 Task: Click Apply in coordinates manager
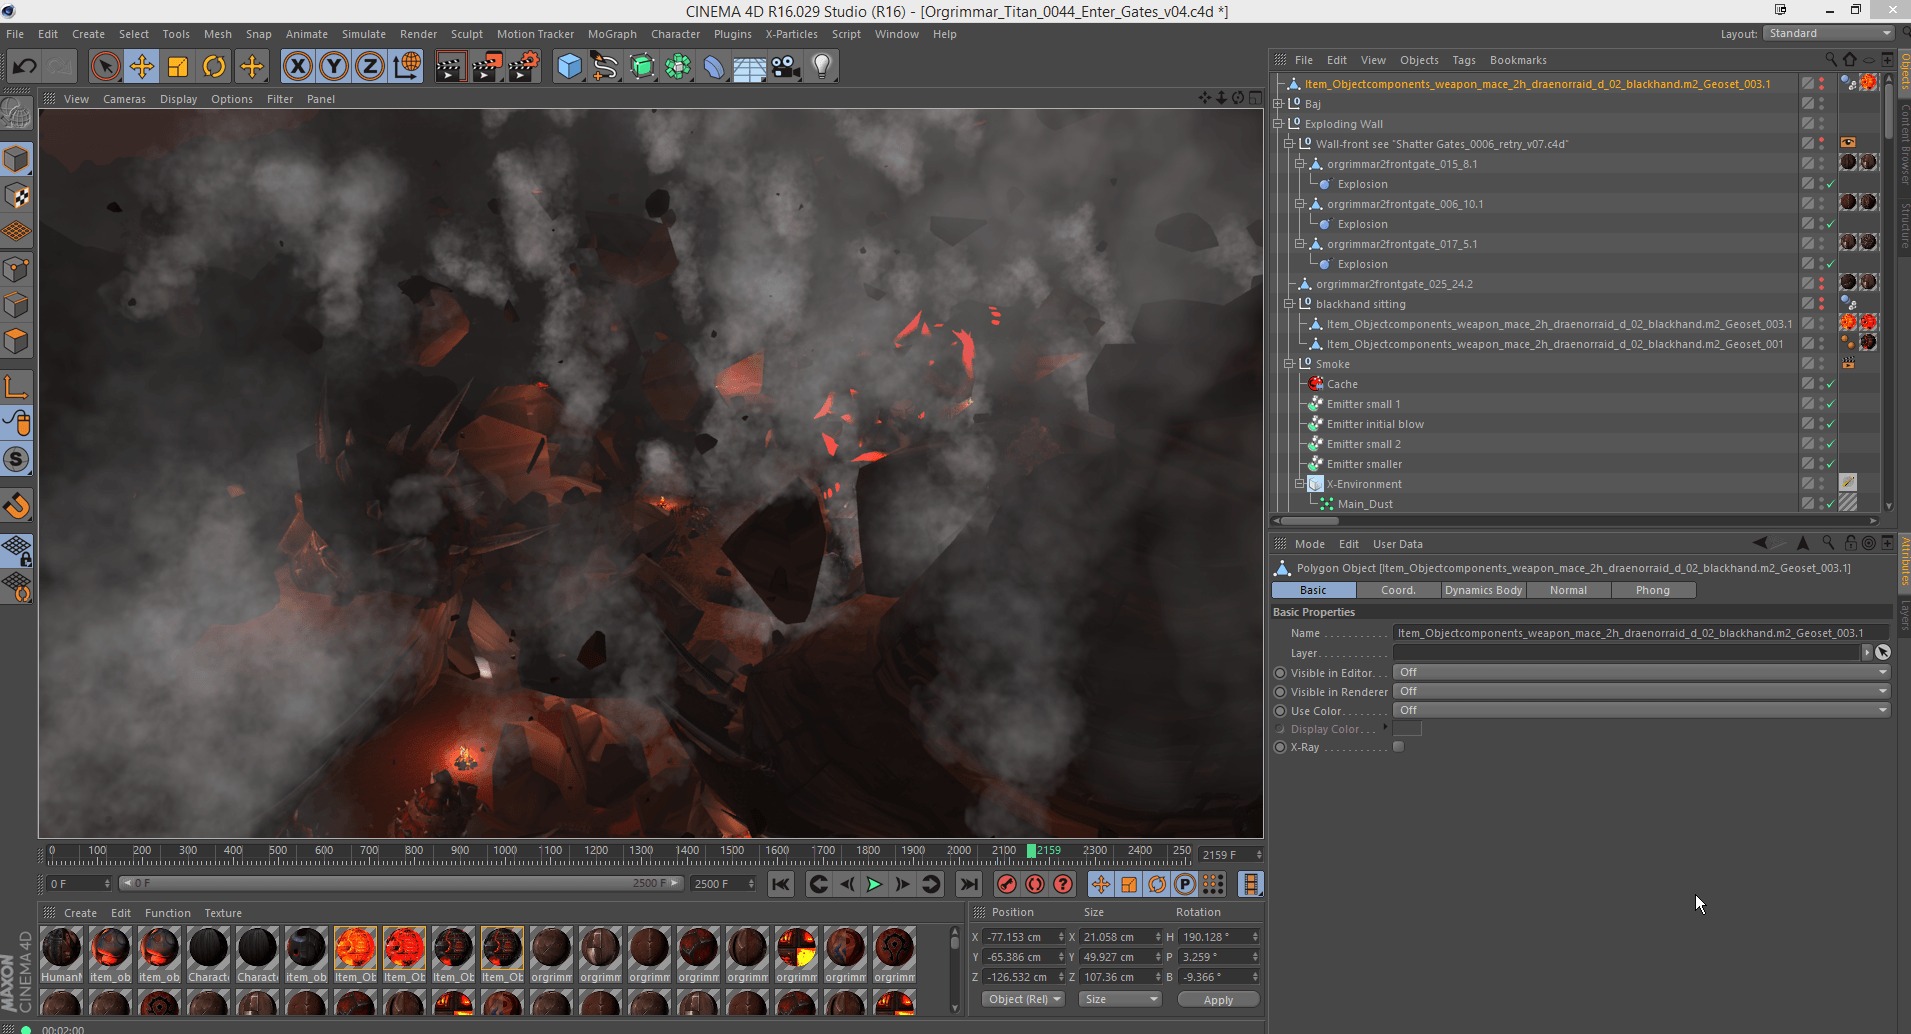click(1218, 999)
